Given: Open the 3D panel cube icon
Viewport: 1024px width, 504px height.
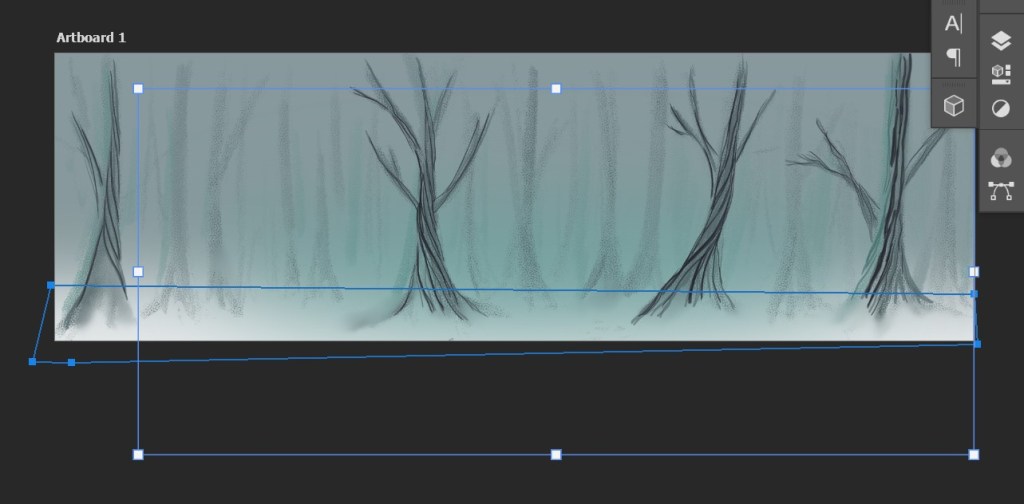Looking at the screenshot, I should [954, 105].
